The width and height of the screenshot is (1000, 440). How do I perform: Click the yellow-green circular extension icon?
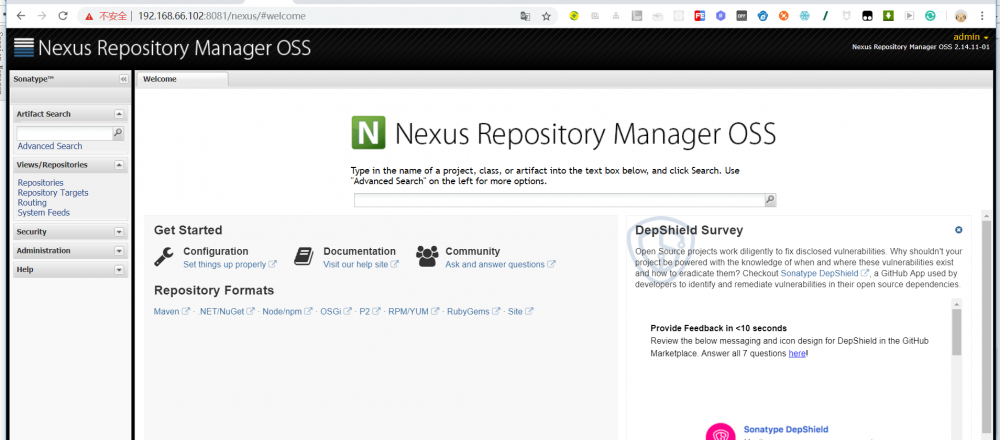573,16
